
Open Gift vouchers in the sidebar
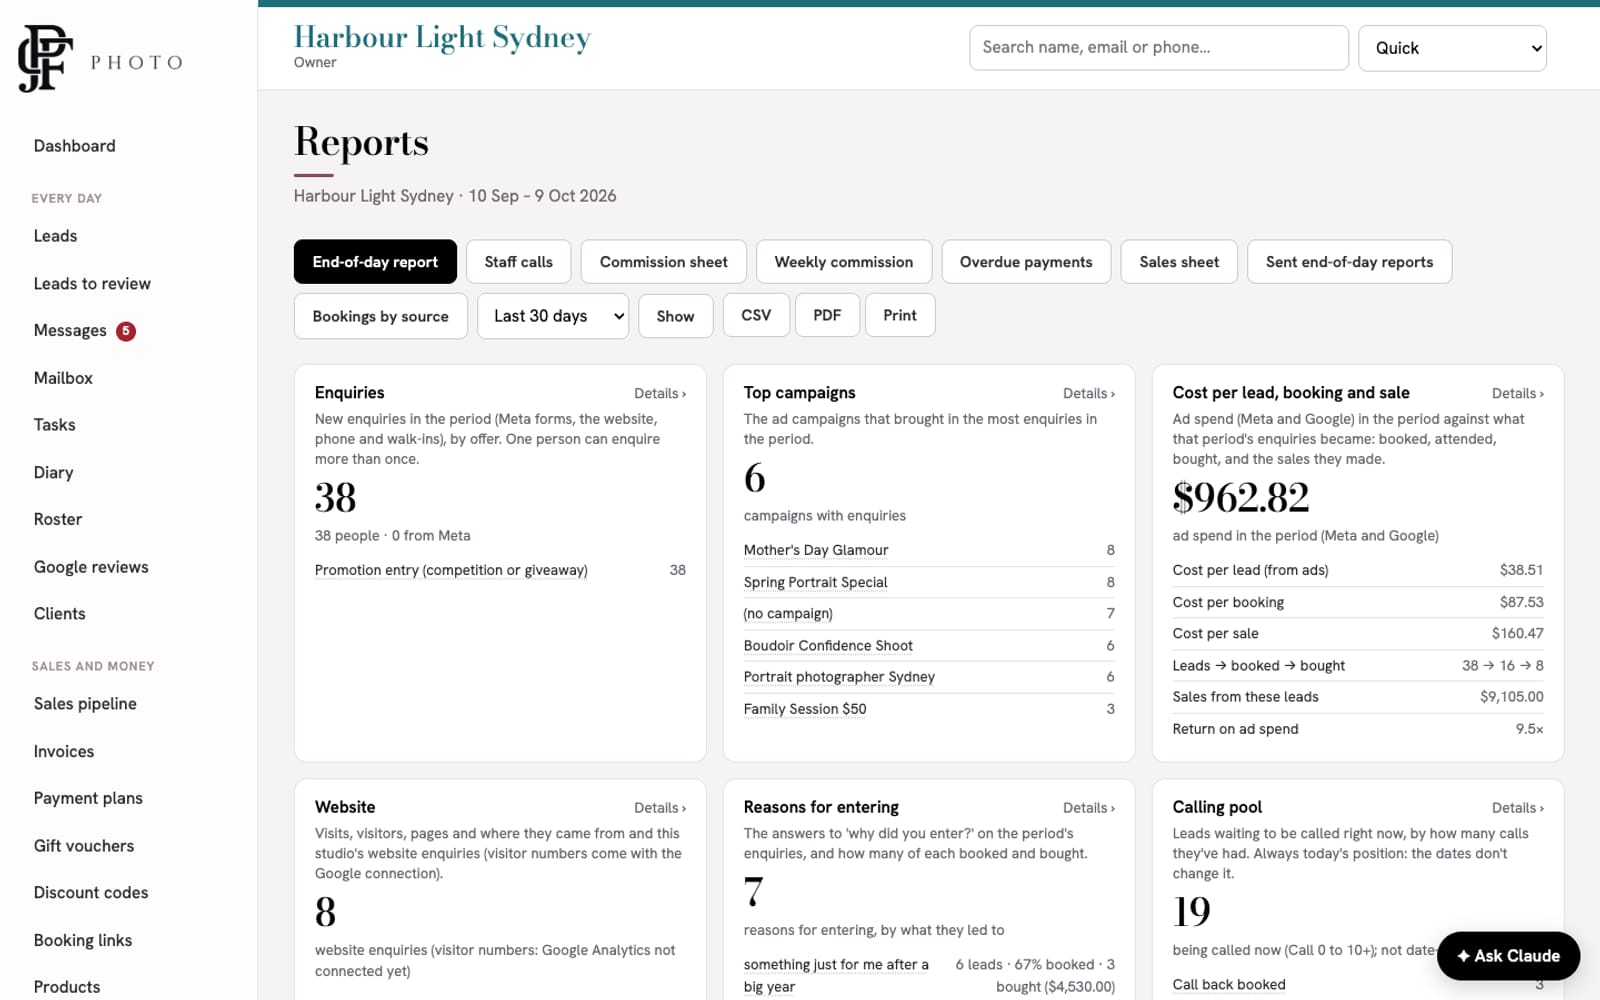pyautogui.click(x=84, y=846)
